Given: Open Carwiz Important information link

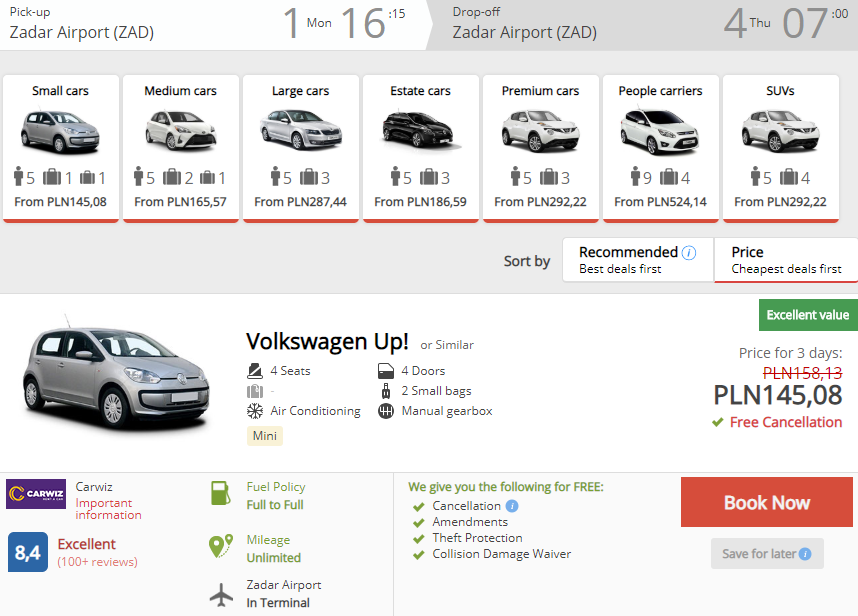Looking at the screenshot, I should pyautogui.click(x=108, y=509).
